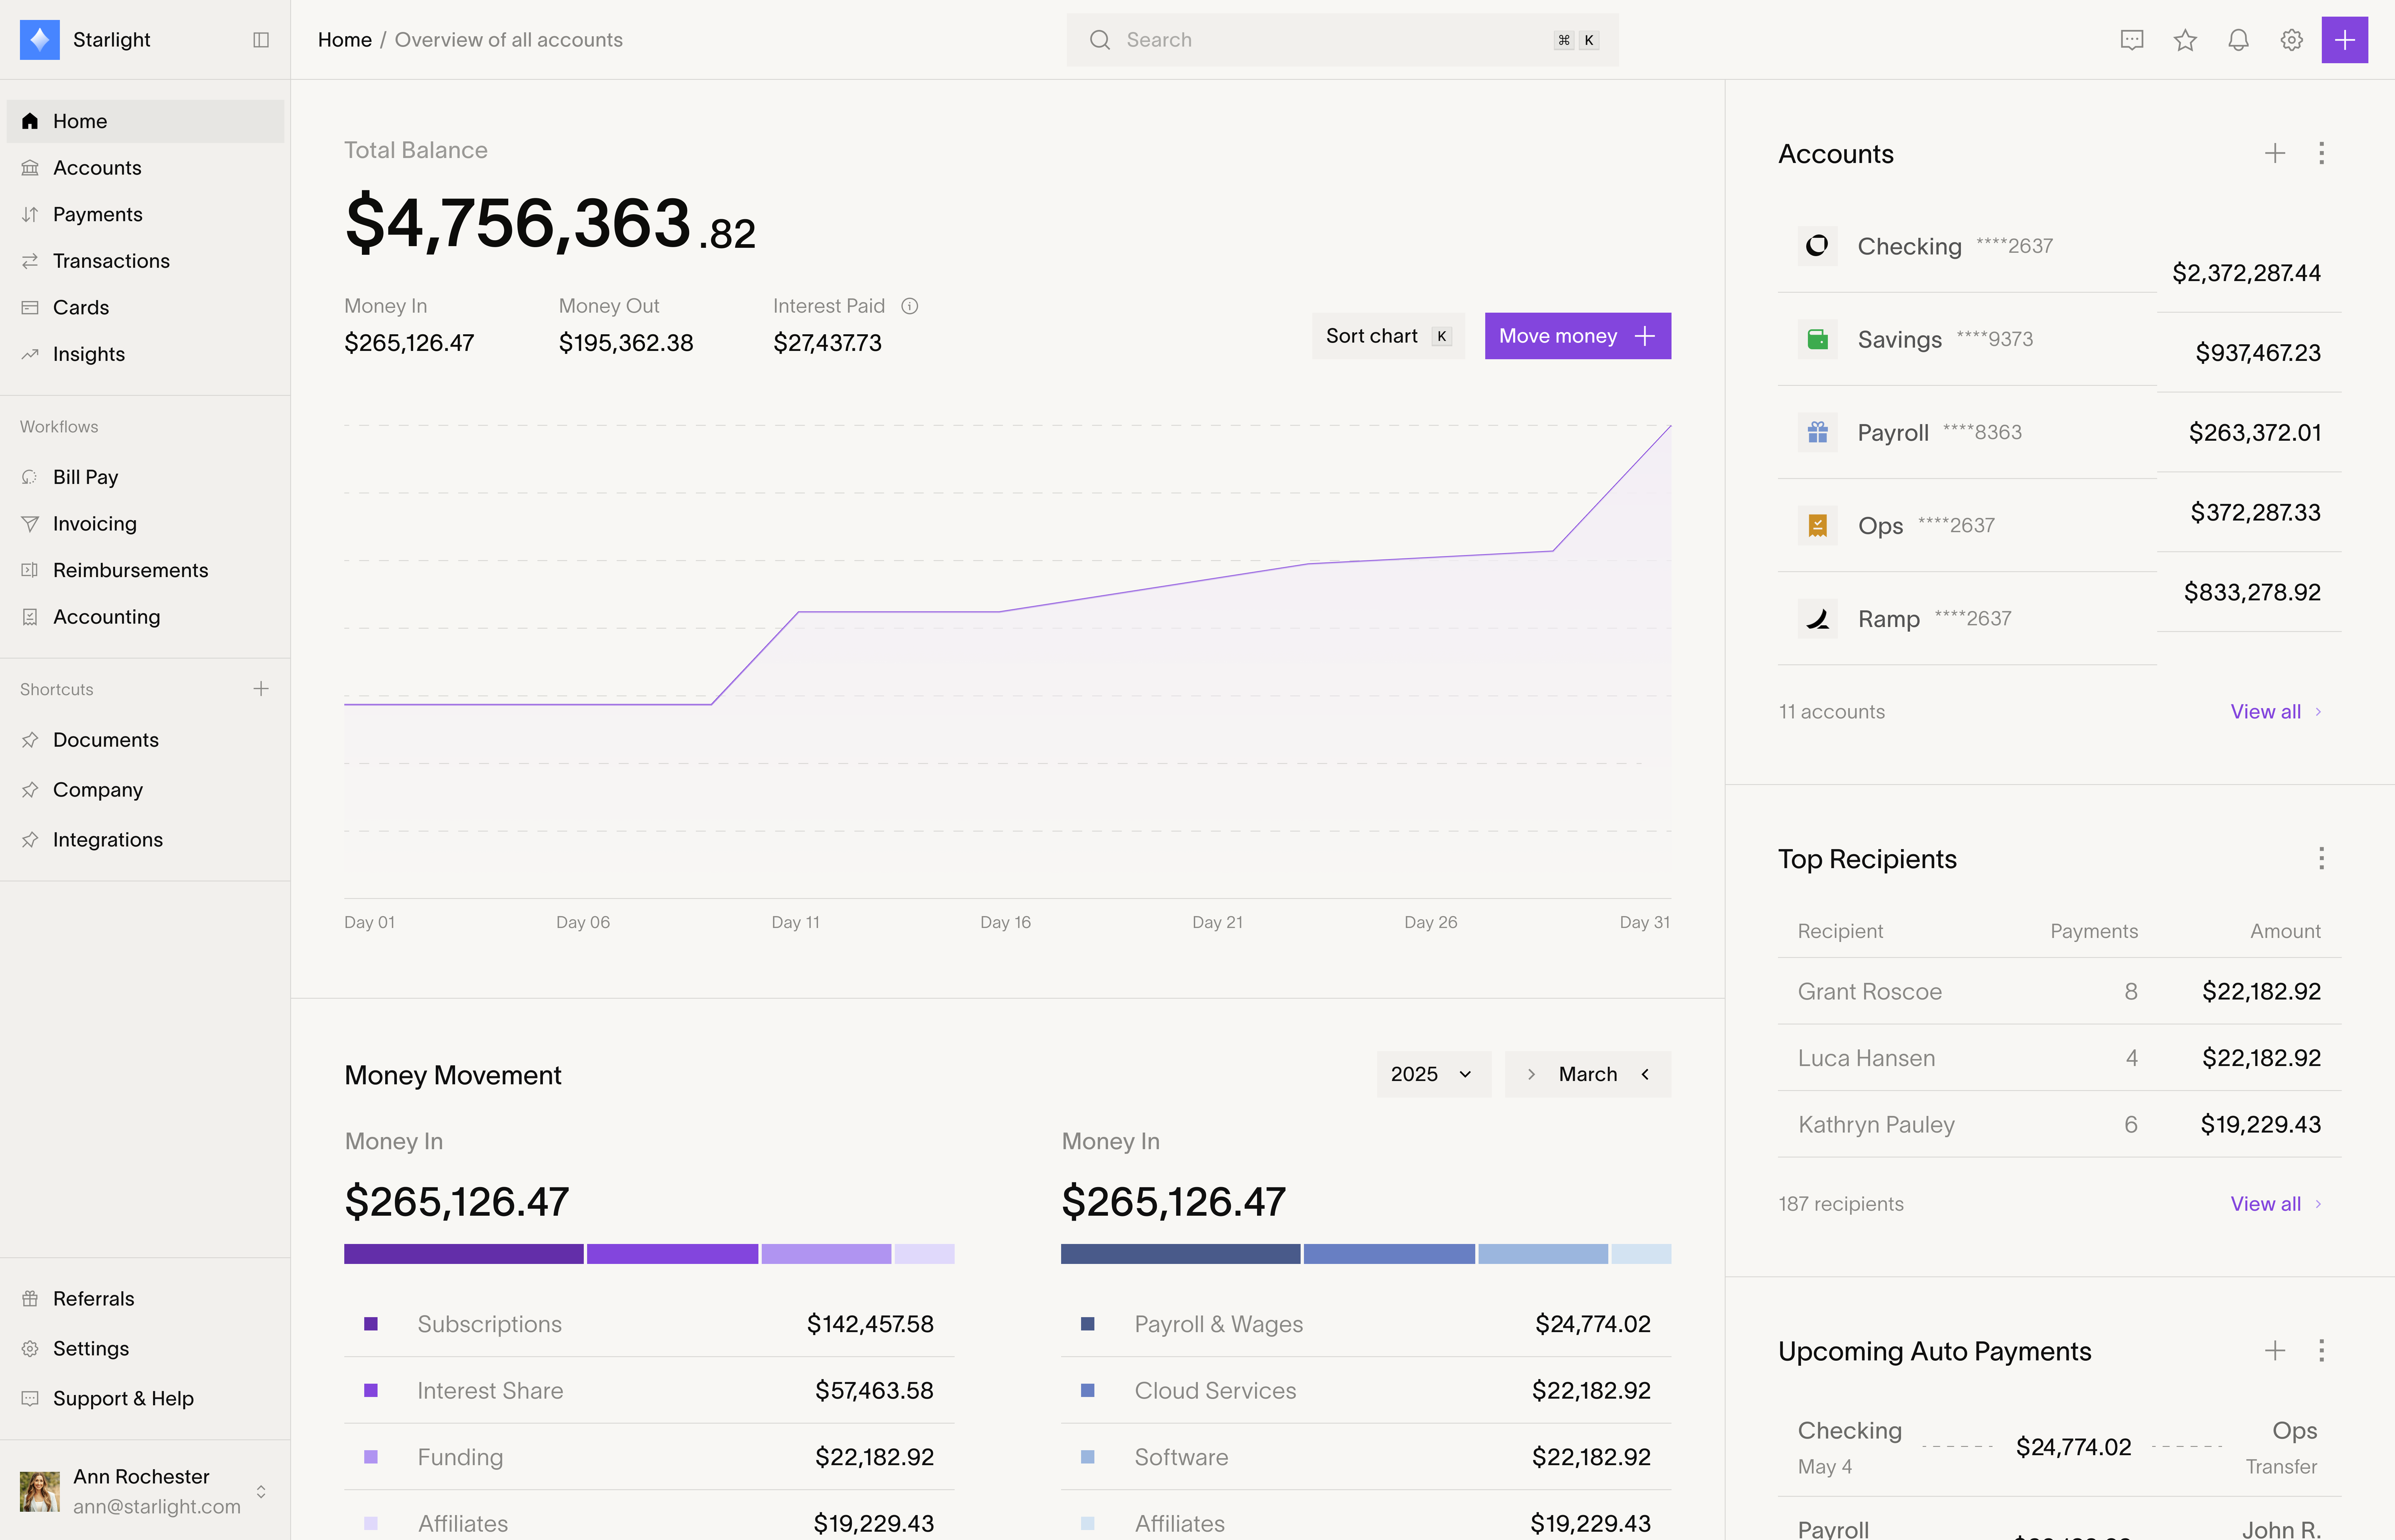Image resolution: width=2395 pixels, height=1540 pixels.
Task: Open the messages chat icon
Action: coord(2132,40)
